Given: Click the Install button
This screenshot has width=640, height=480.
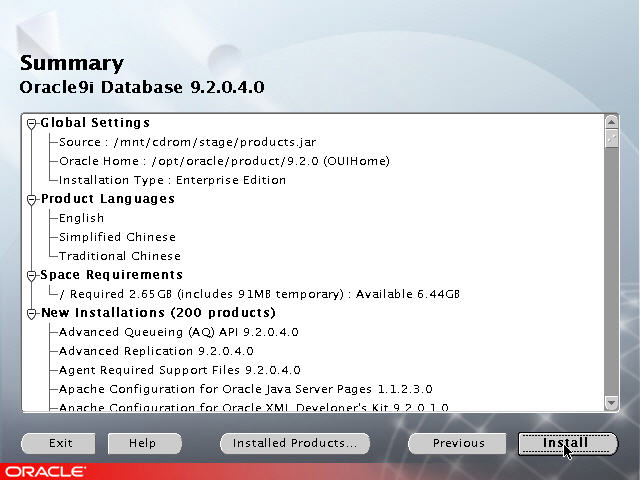Looking at the screenshot, I should click(568, 443).
